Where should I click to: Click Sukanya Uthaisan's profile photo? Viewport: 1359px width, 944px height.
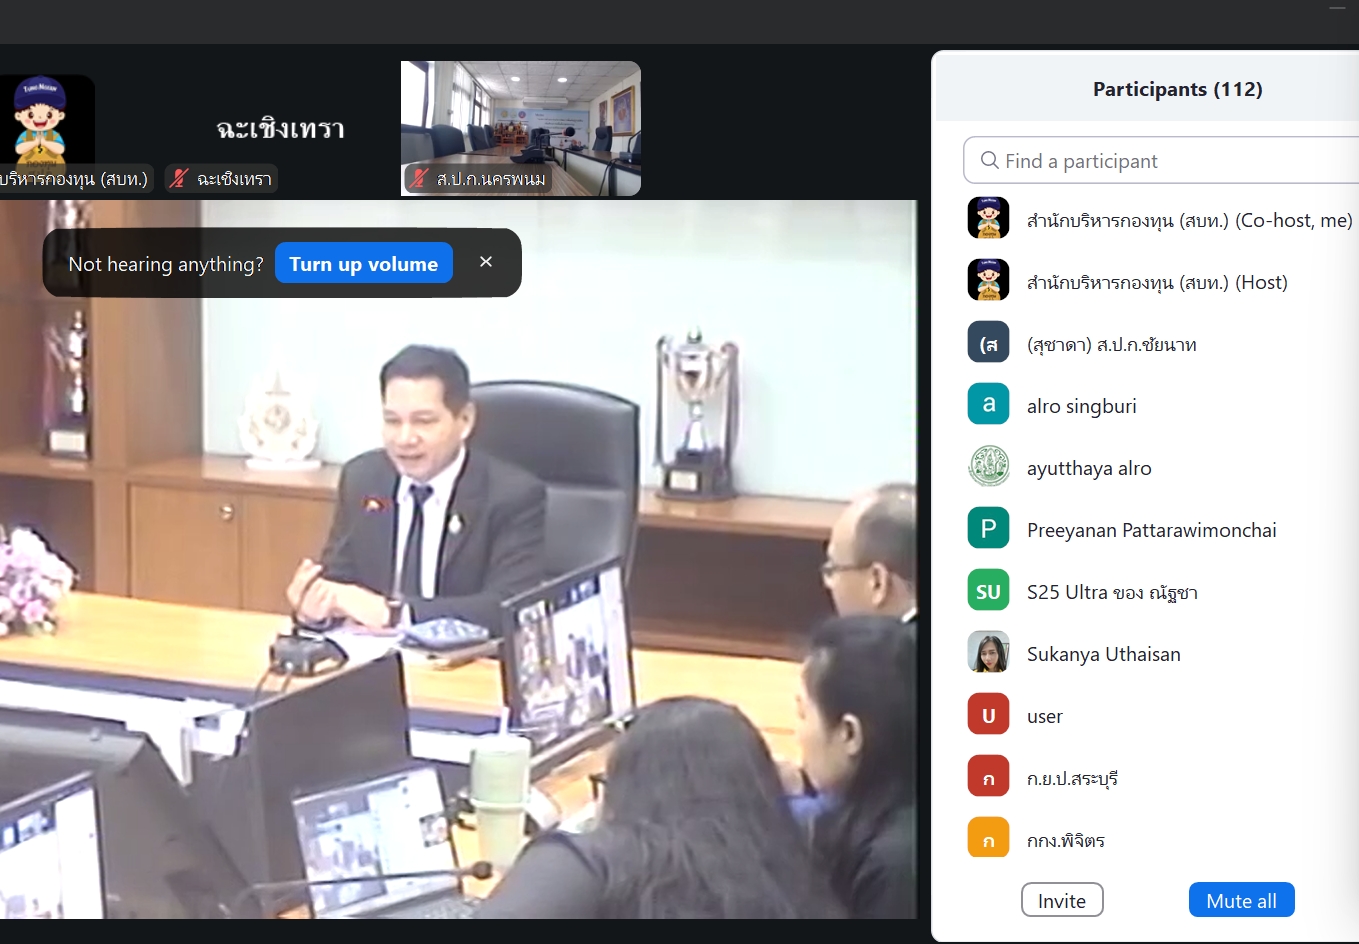[x=988, y=653]
